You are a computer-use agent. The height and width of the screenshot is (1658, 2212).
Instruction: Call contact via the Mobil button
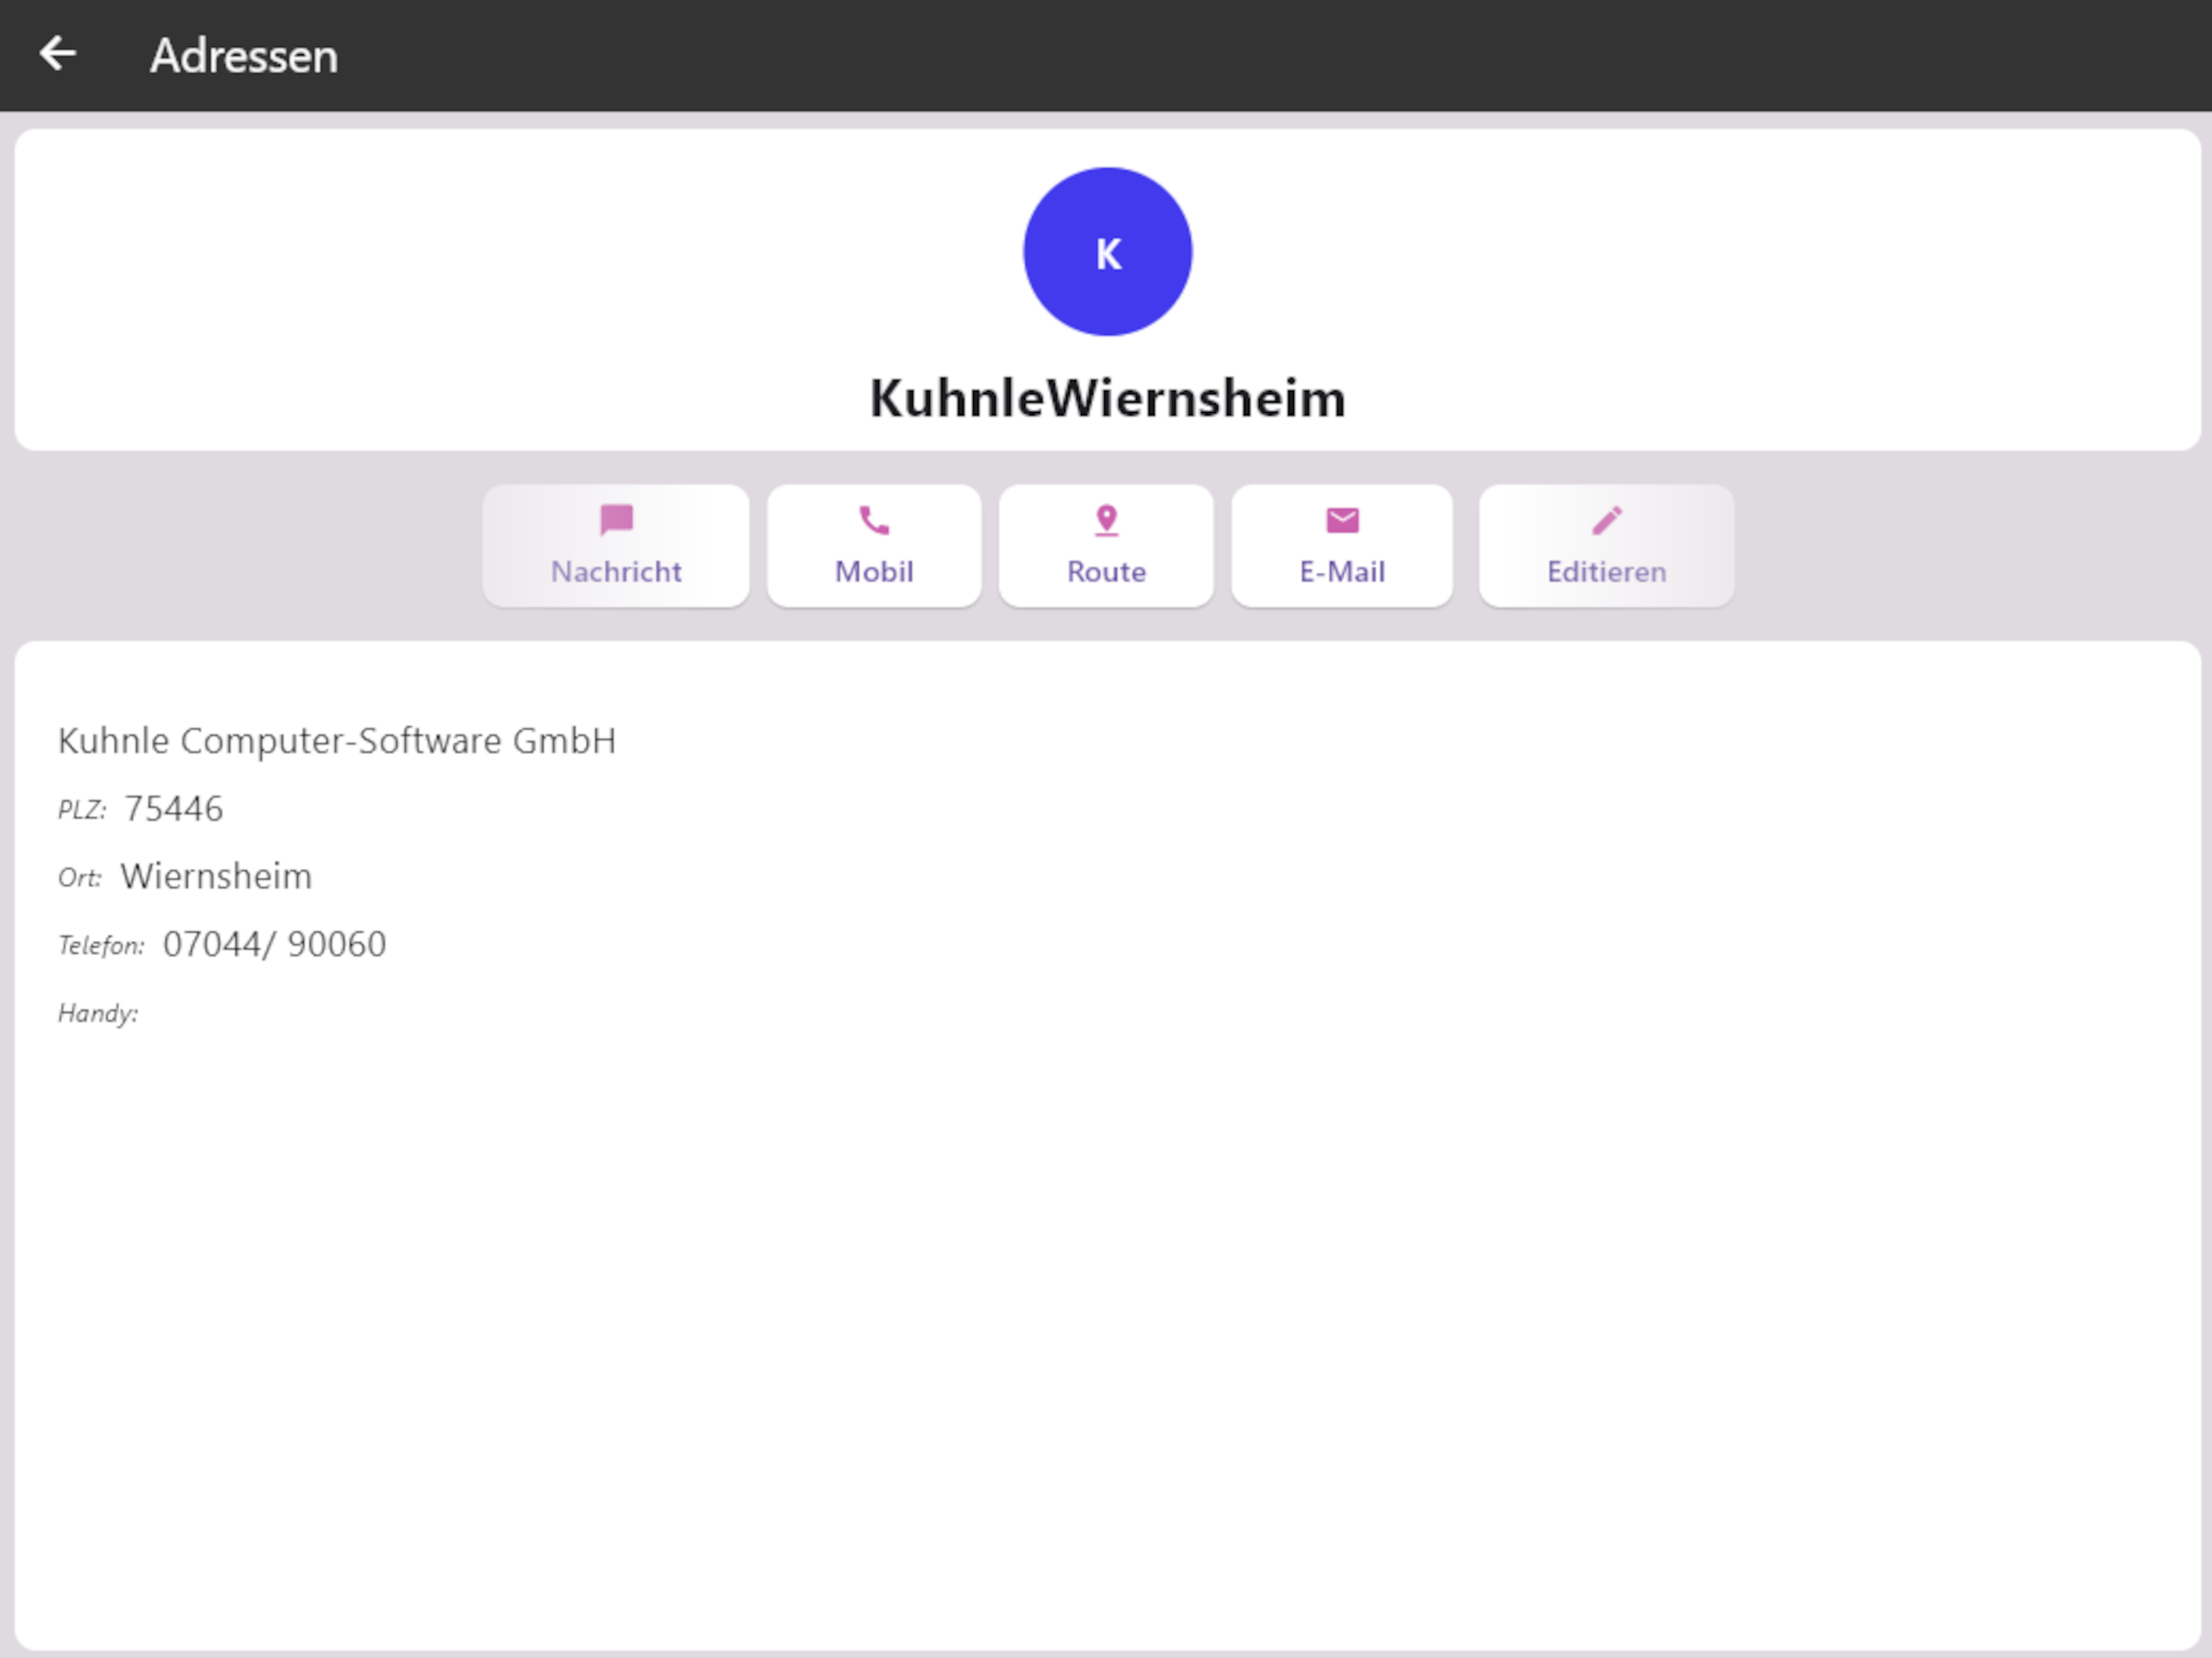874,546
